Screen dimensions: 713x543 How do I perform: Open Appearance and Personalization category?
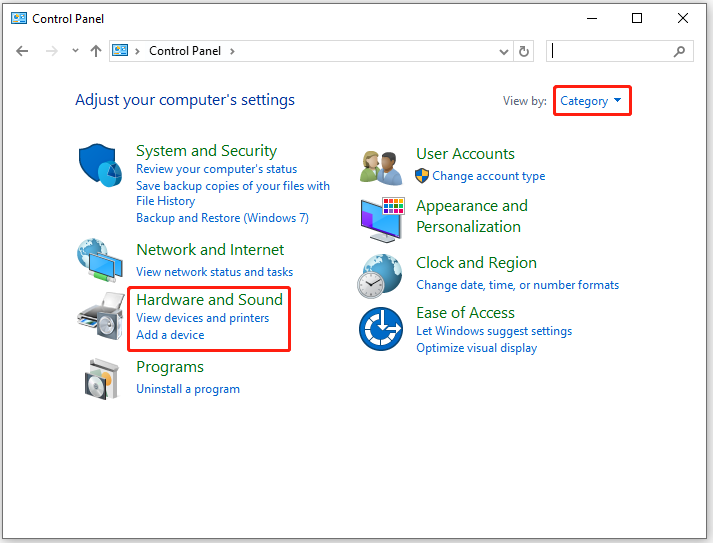tap(472, 216)
